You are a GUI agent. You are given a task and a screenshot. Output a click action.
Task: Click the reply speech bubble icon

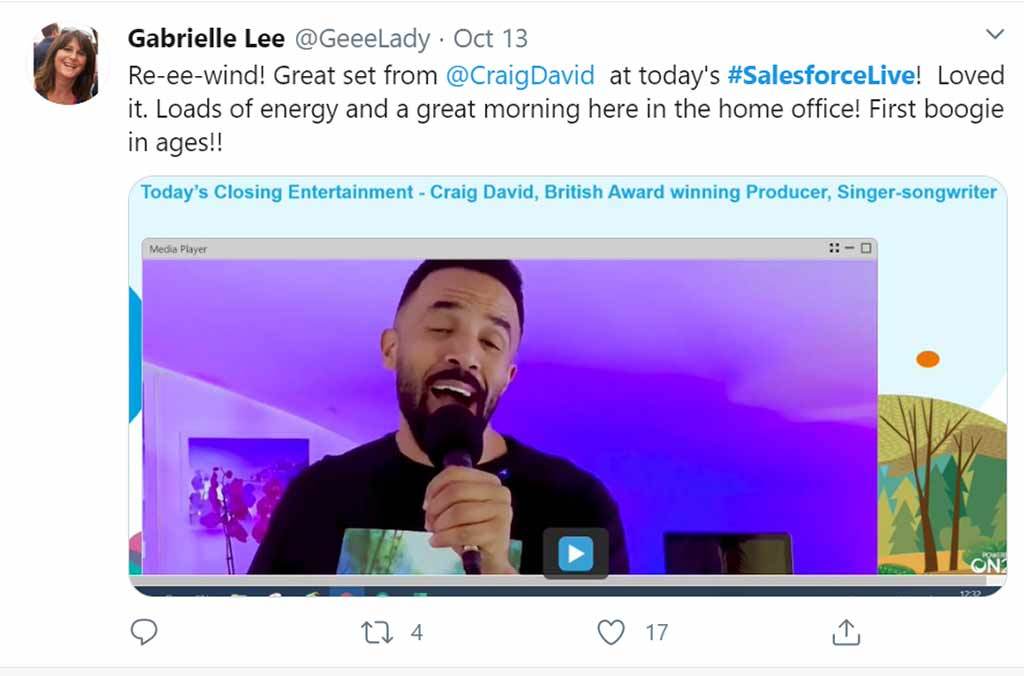(x=144, y=632)
